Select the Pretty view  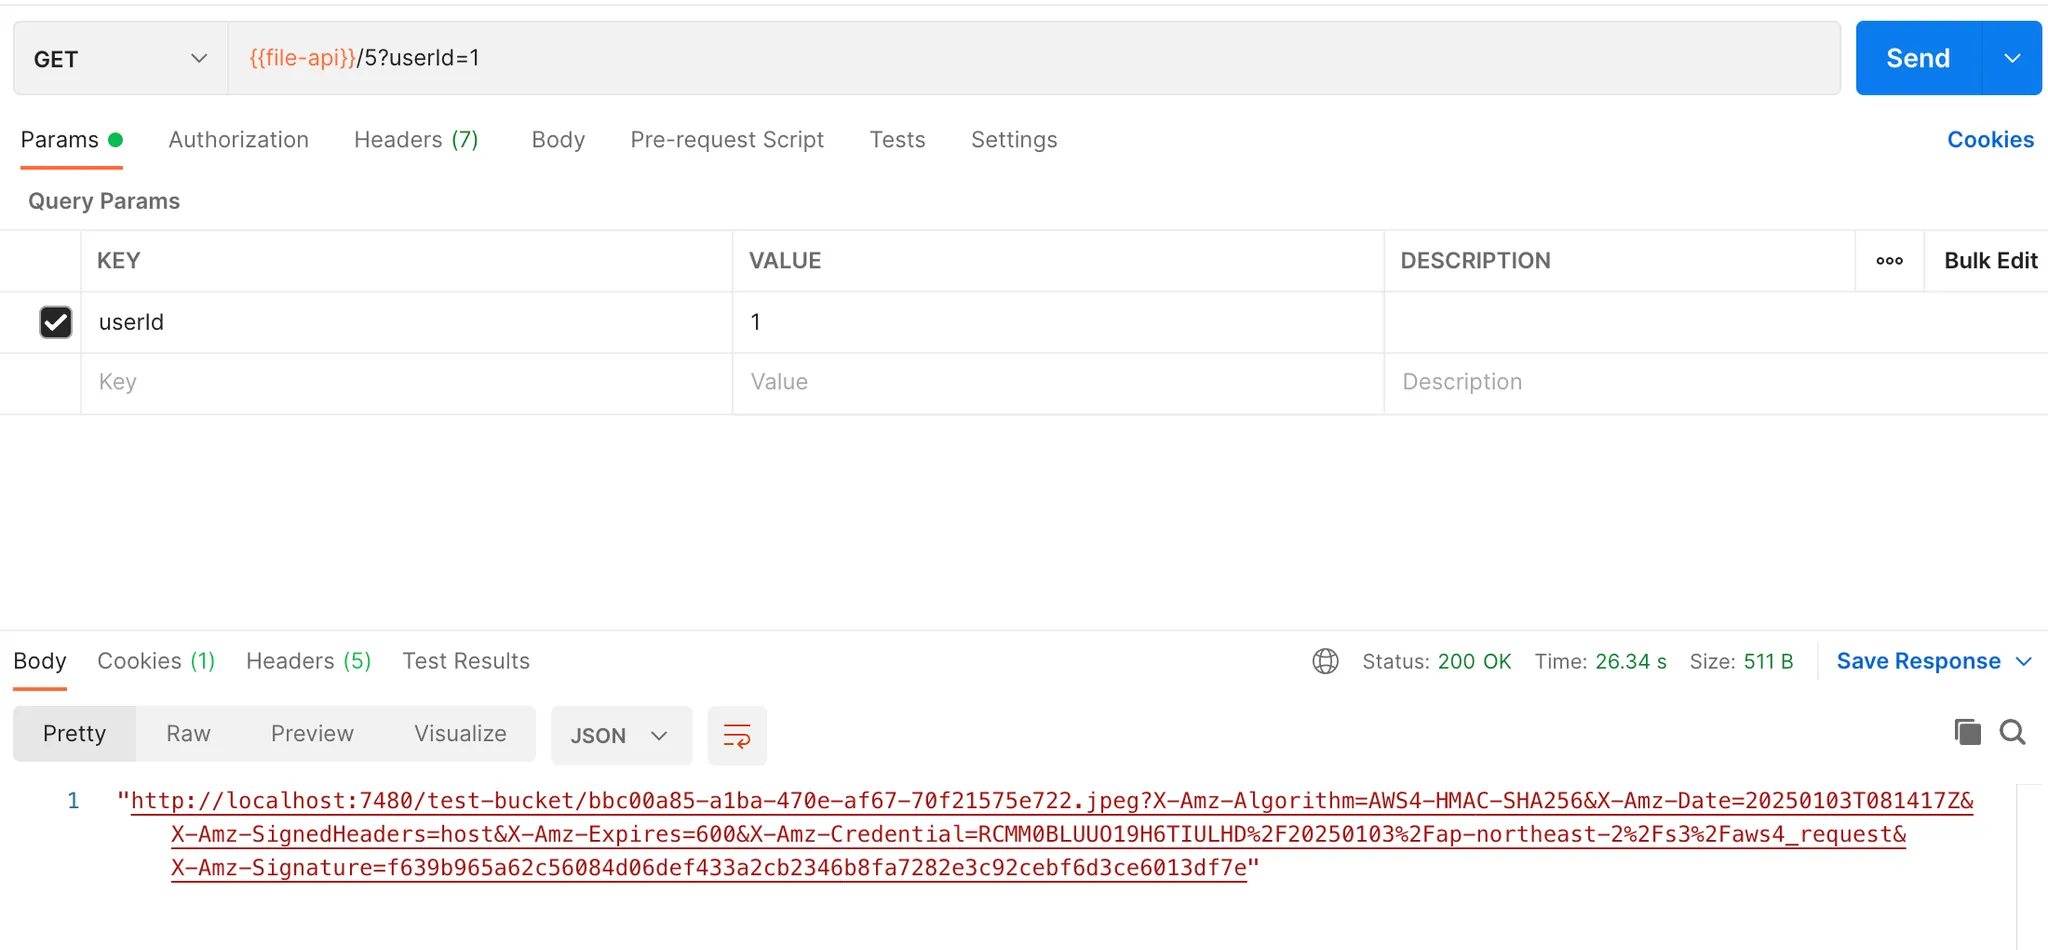[74, 734]
